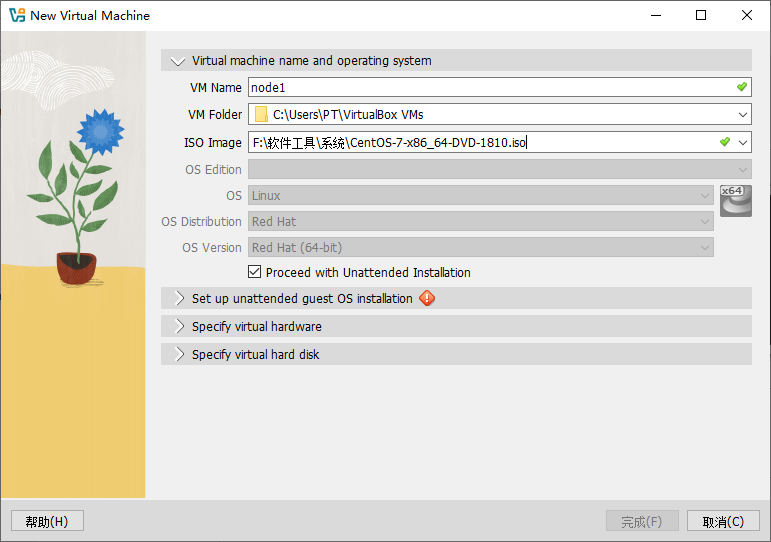The height and width of the screenshot is (542, 771).
Task: Click the OS Version label
Action: click(x=212, y=248)
